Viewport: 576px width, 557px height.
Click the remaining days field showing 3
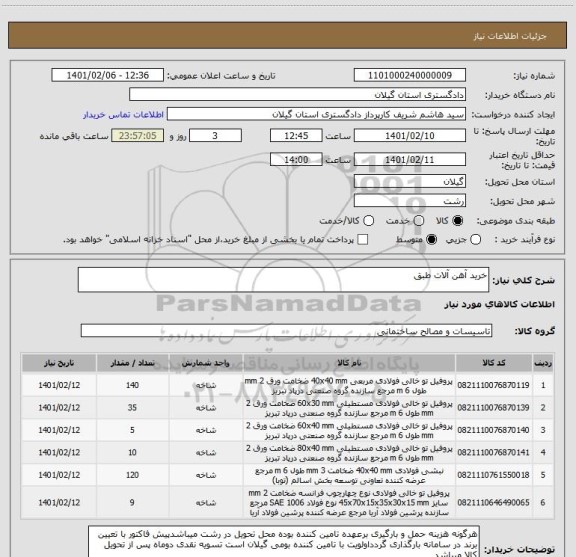(215, 136)
